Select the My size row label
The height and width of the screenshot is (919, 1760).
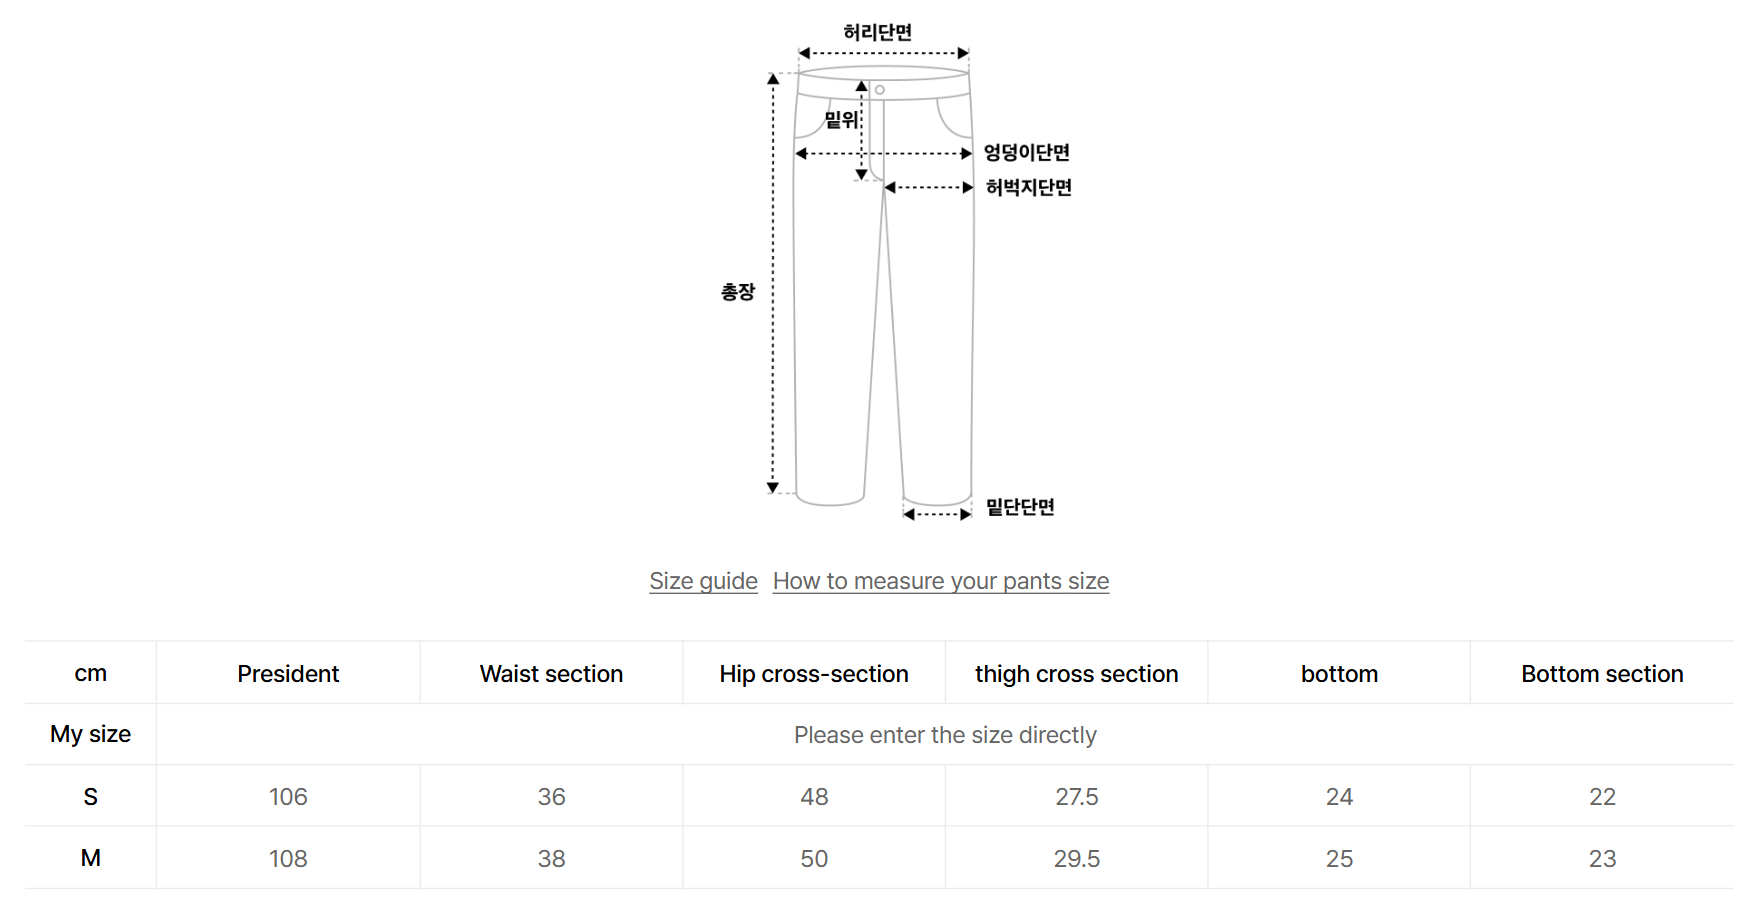point(90,734)
